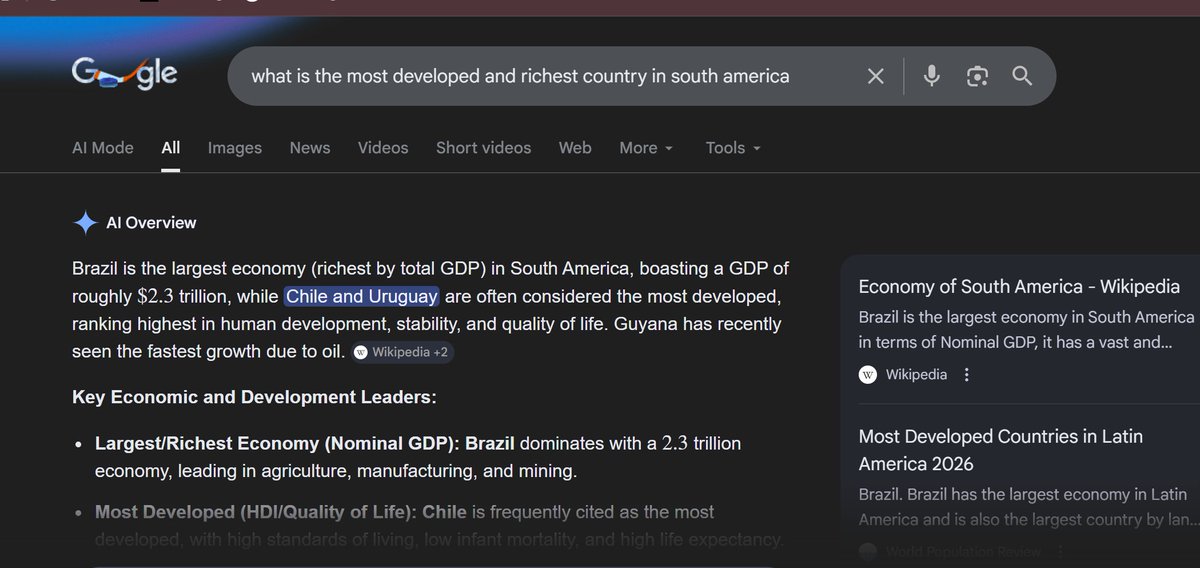The image size is (1200, 568).
Task: Submit search with the magnifying glass icon
Action: 1022,76
